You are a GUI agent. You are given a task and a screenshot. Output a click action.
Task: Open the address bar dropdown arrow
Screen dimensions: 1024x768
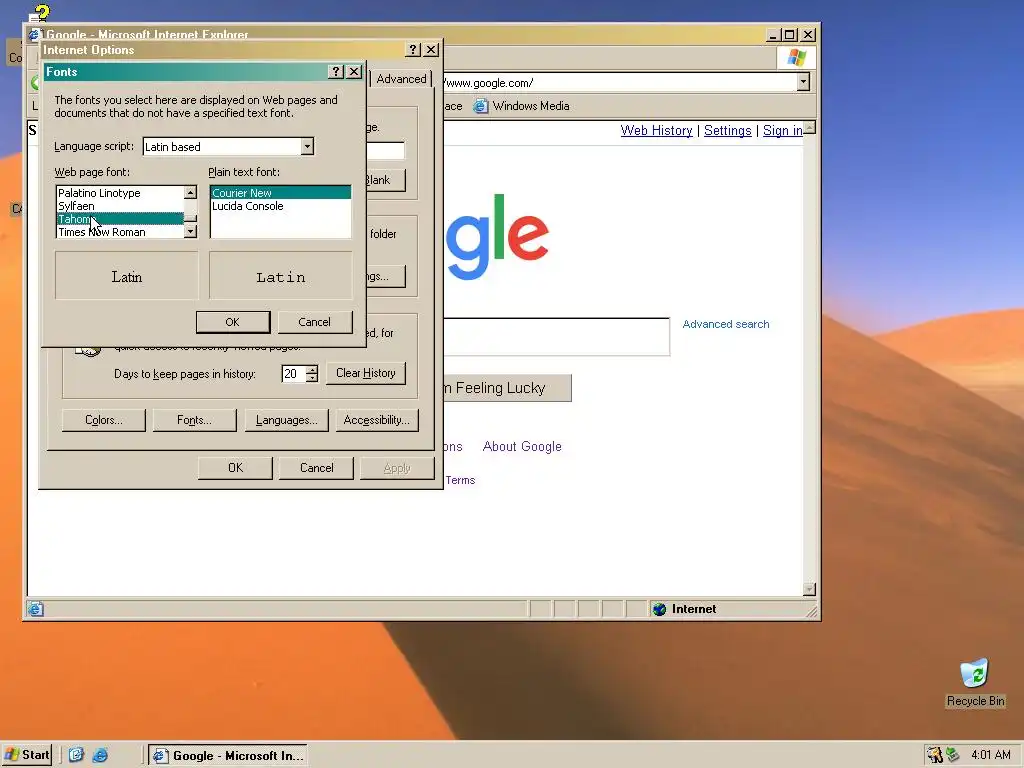point(803,82)
